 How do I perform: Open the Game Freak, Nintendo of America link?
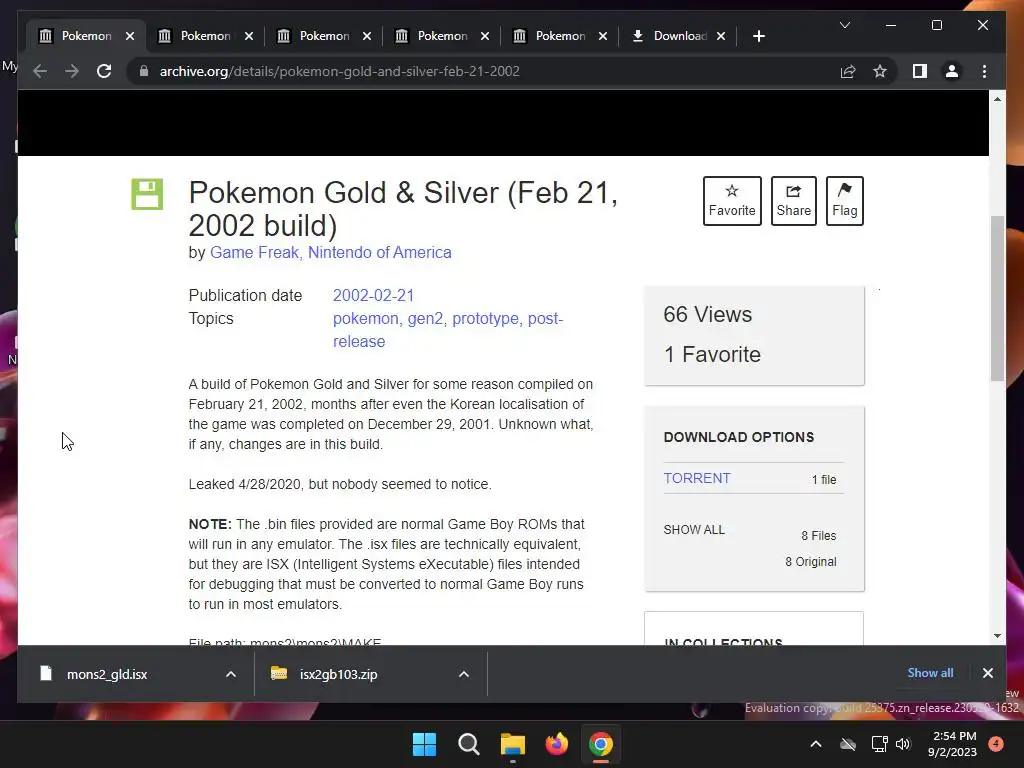330,252
